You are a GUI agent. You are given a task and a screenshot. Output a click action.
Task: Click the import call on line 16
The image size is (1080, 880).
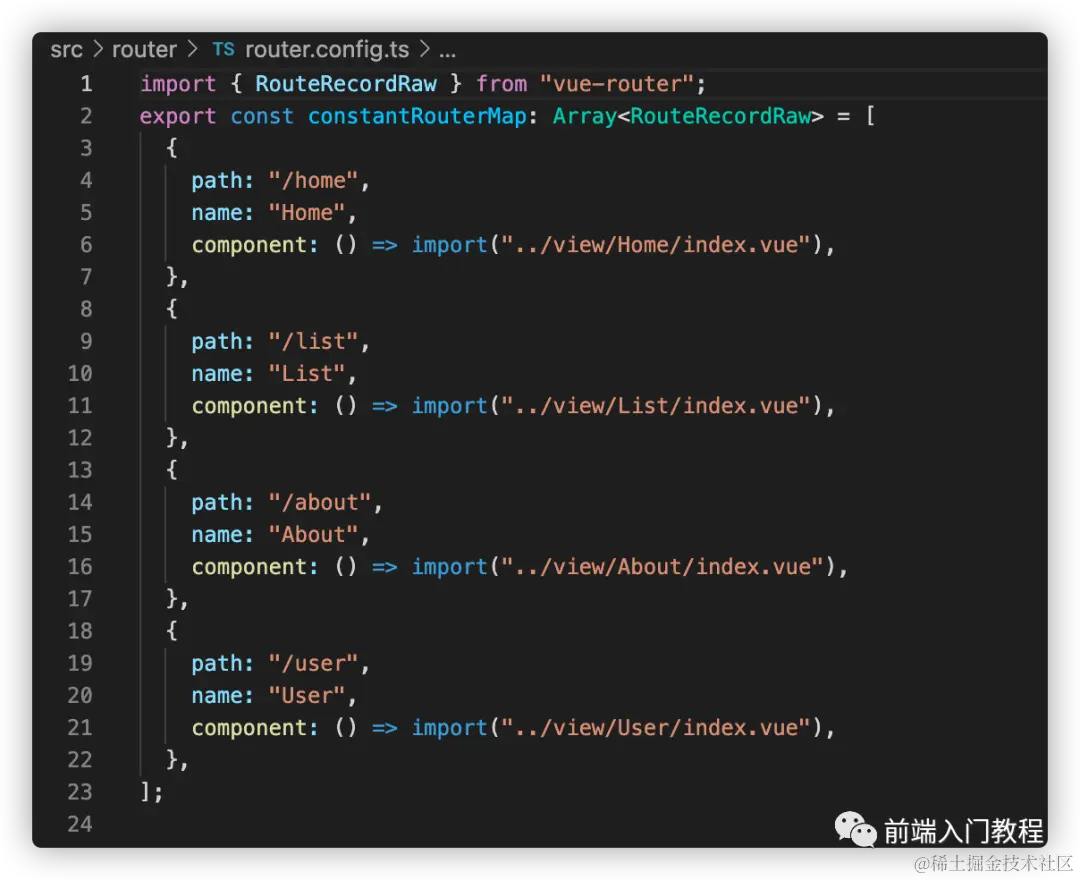pyautogui.click(x=449, y=567)
